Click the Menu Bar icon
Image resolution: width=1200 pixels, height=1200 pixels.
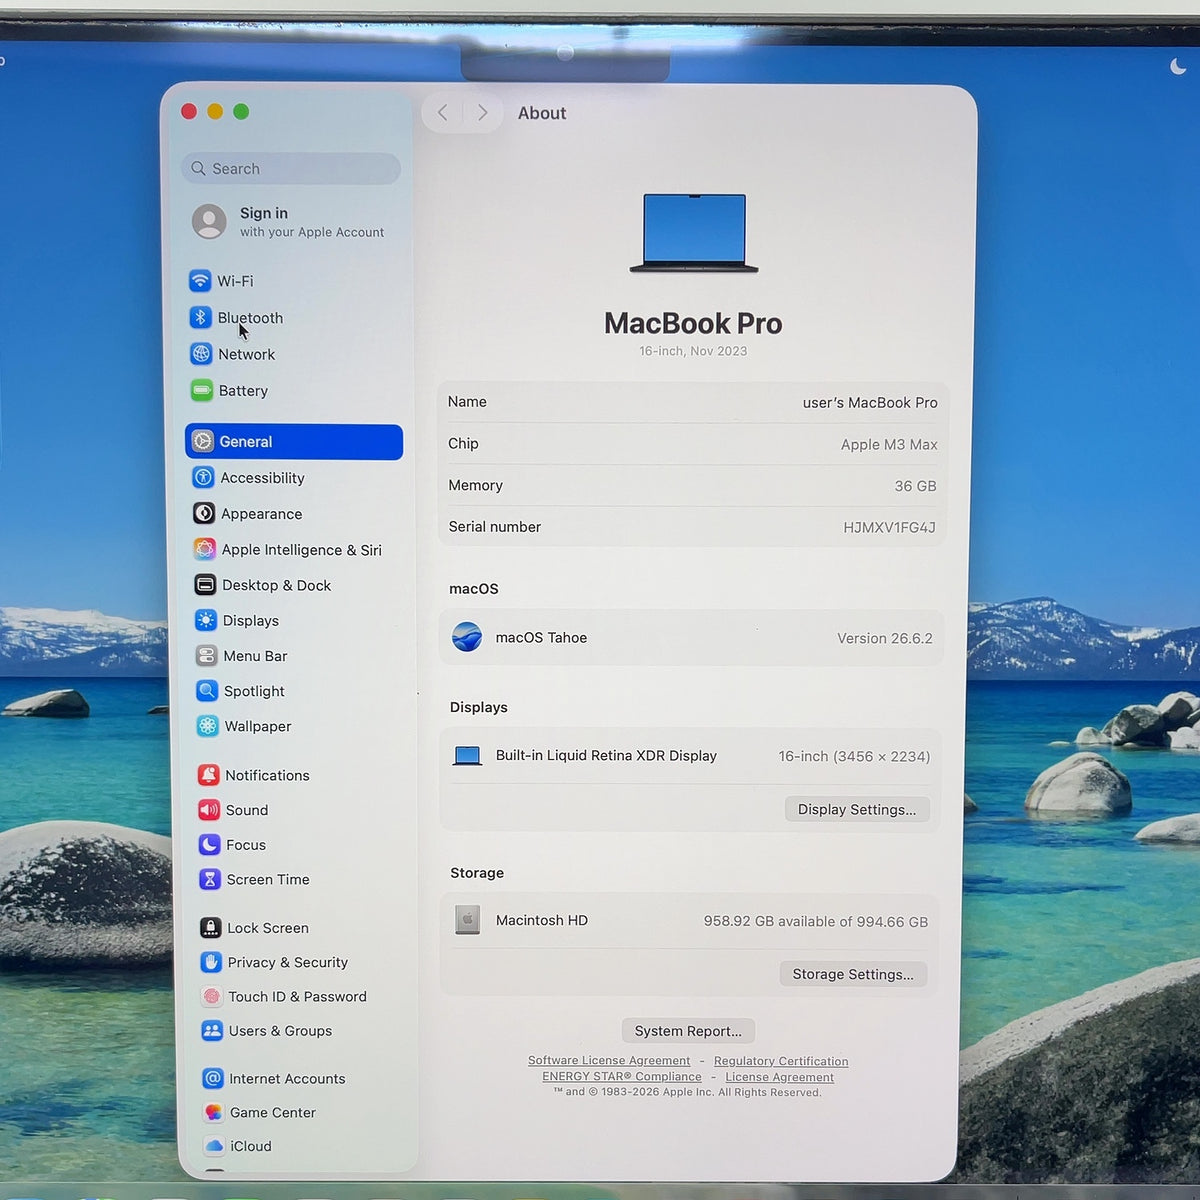[x=206, y=656]
